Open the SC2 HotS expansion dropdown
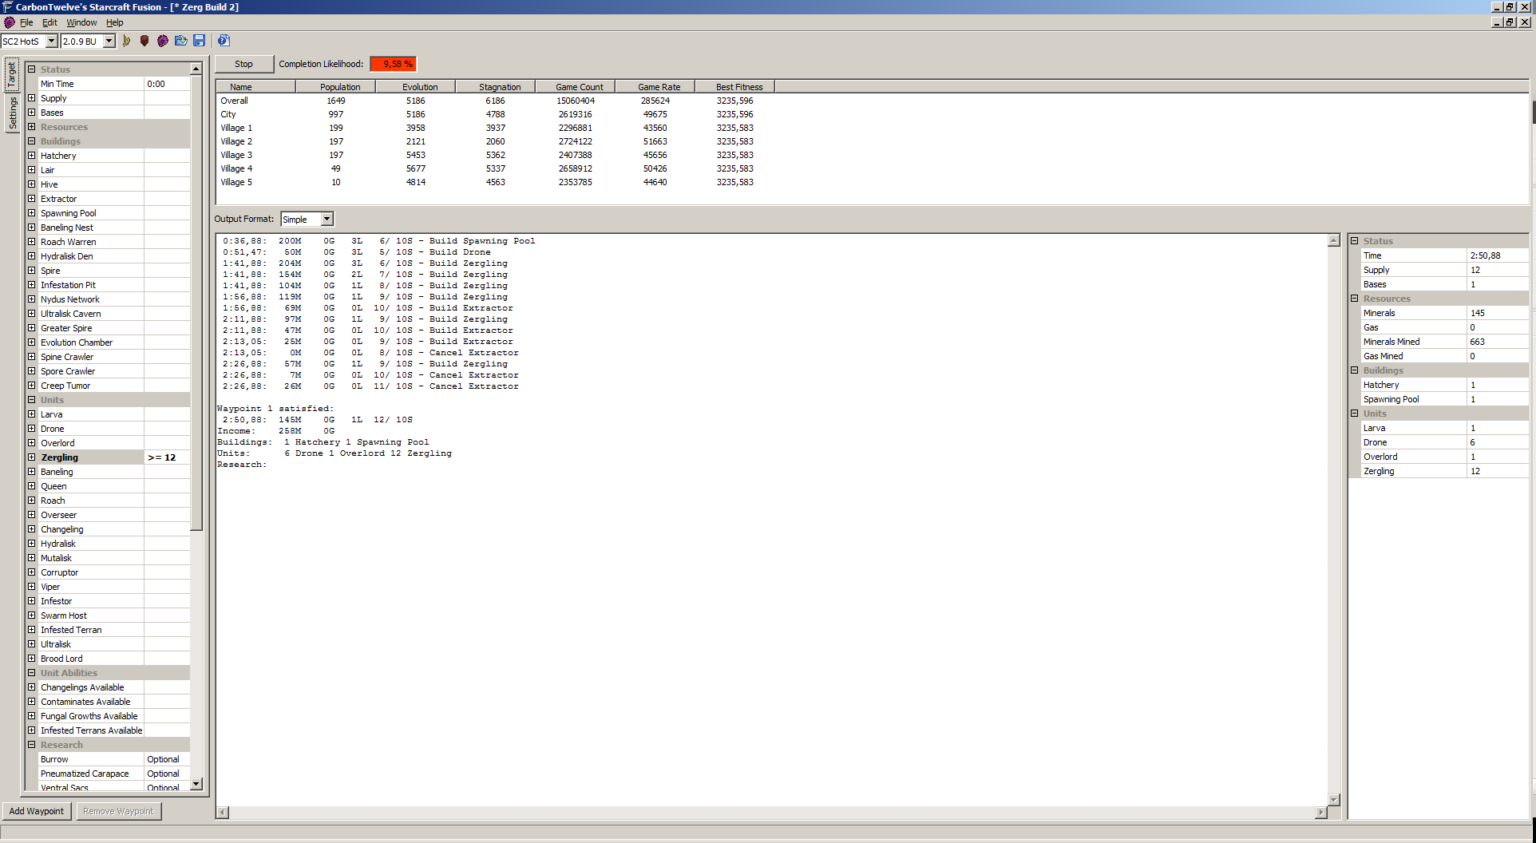 51,41
